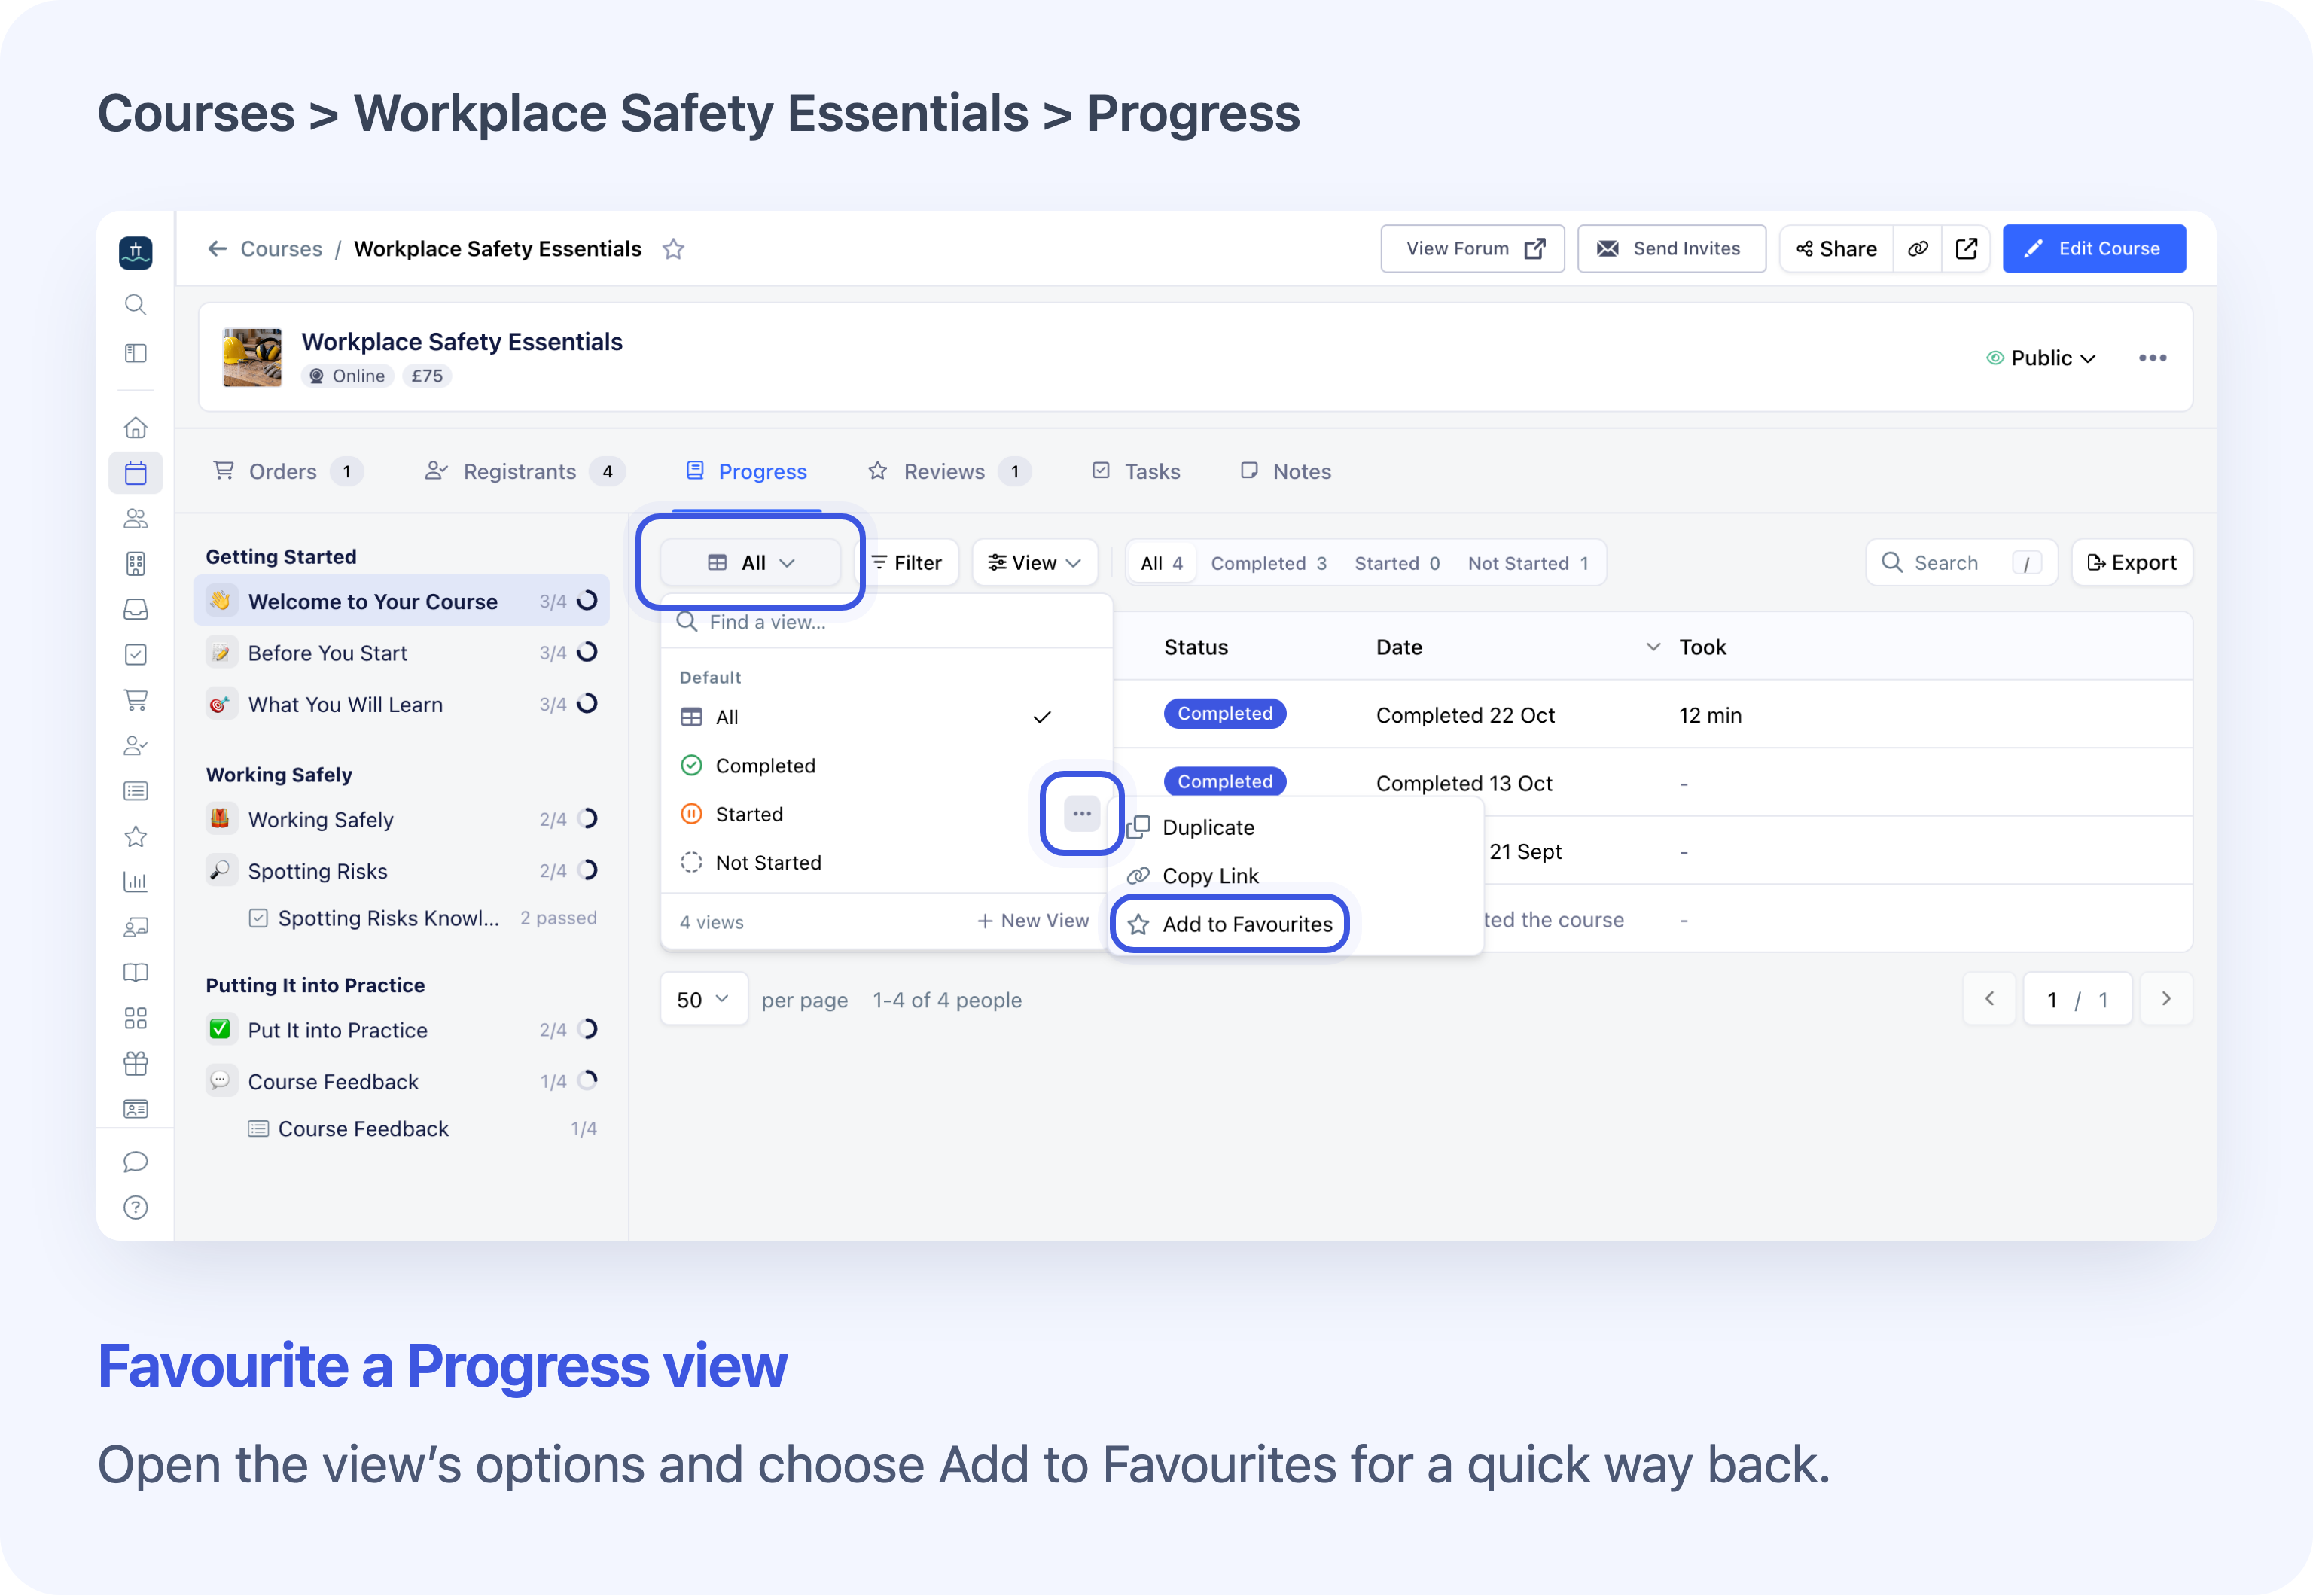Switch to the Reviews tab
The width and height of the screenshot is (2313, 1596).
pos(949,471)
